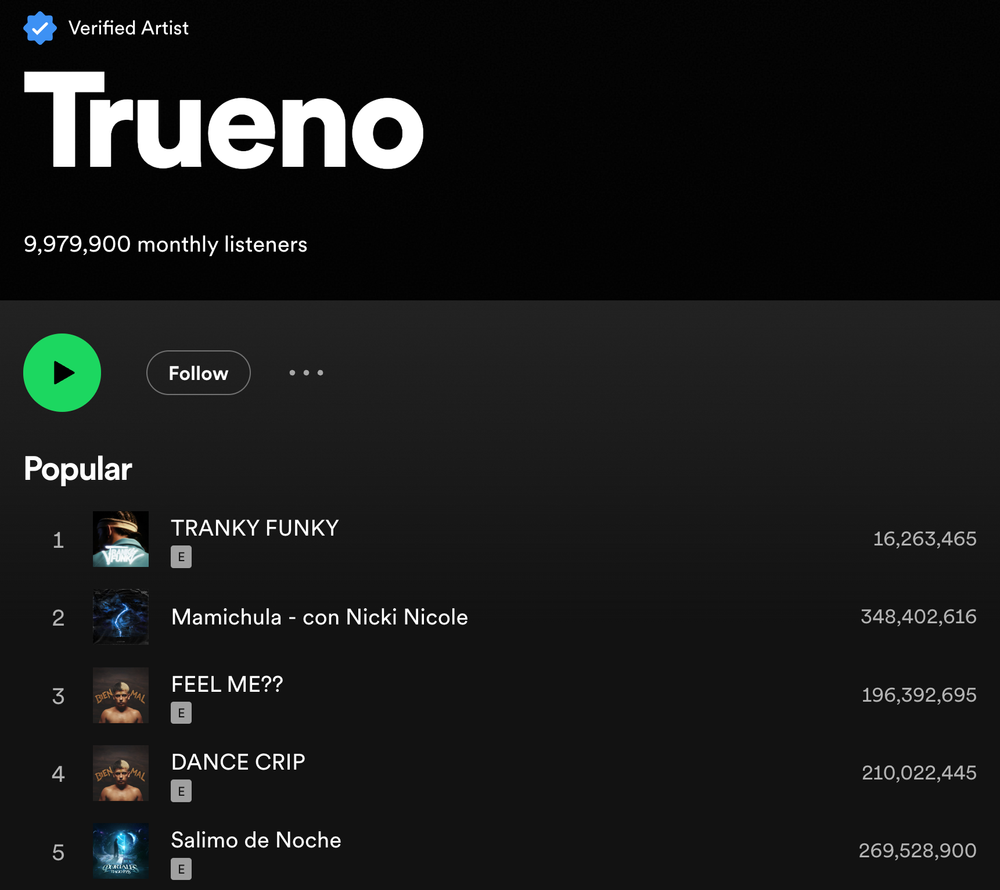The height and width of the screenshot is (890, 1000).
Task: Open the track title TRANKY FUNKY
Action: coord(254,528)
